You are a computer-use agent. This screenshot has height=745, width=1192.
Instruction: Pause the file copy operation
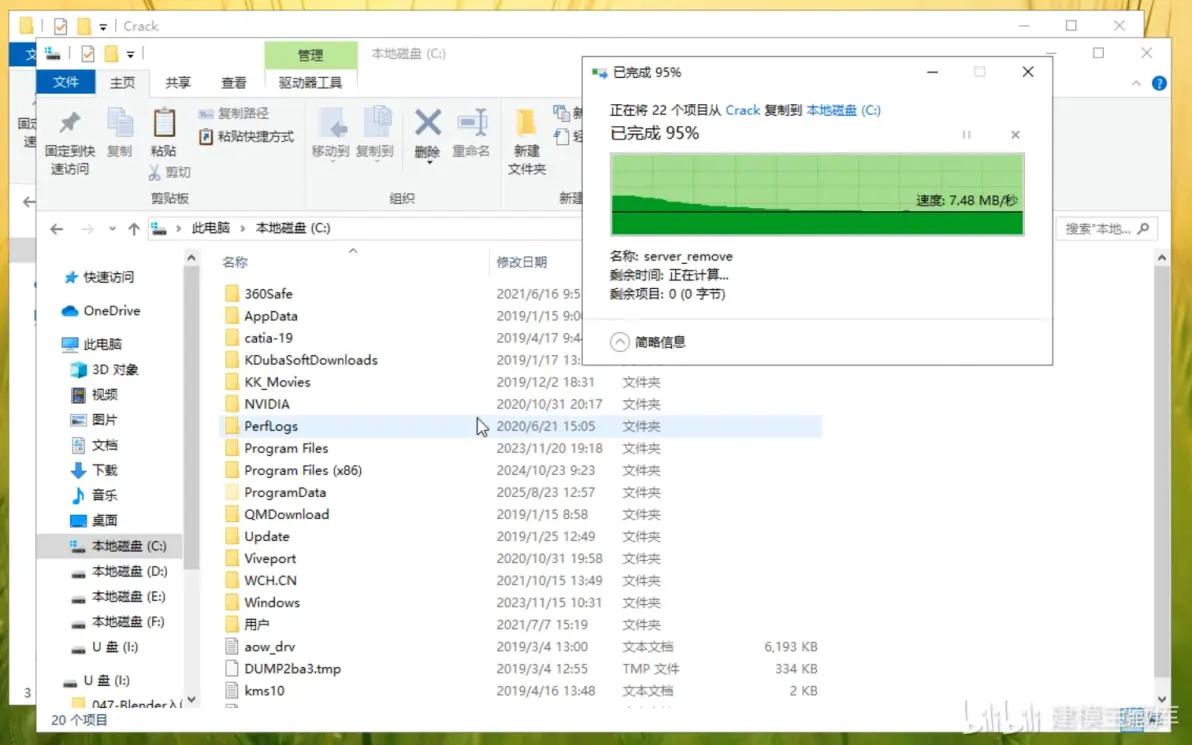point(966,135)
